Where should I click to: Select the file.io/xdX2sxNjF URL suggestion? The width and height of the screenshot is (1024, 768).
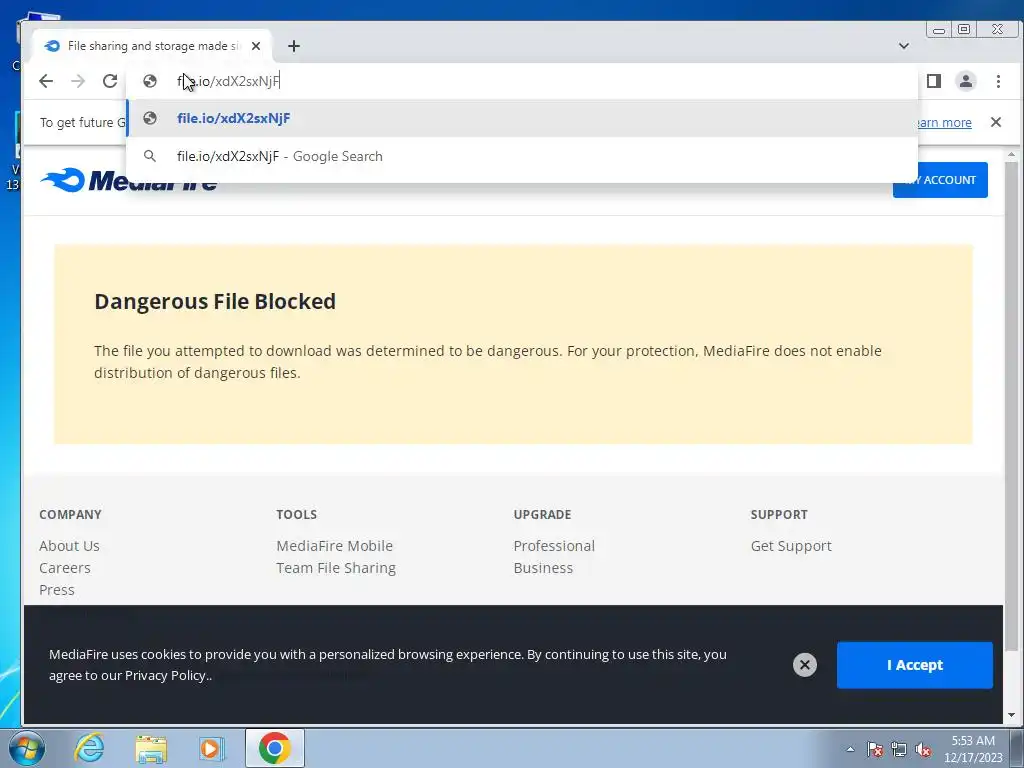522,118
